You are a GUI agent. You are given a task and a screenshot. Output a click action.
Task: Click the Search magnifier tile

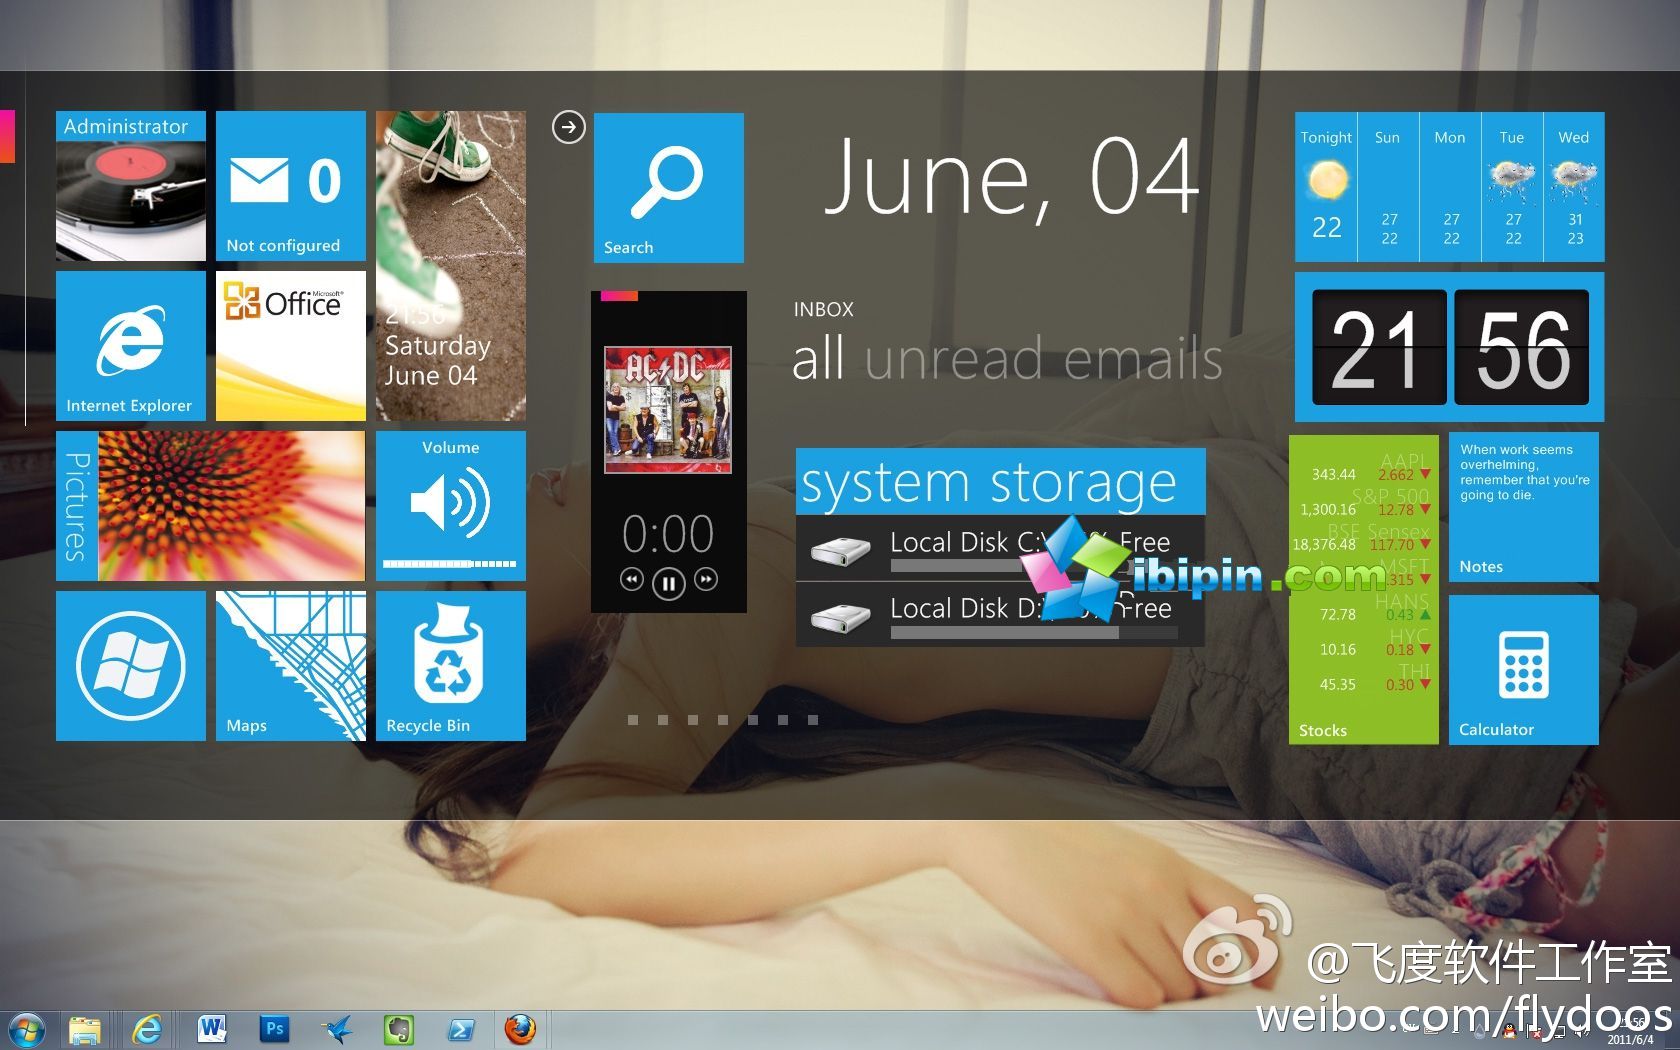(668, 187)
